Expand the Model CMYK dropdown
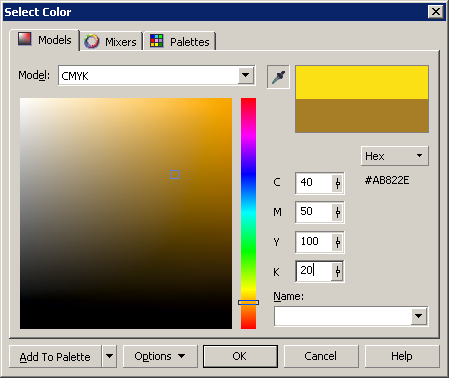The width and height of the screenshot is (449, 378). [246, 75]
